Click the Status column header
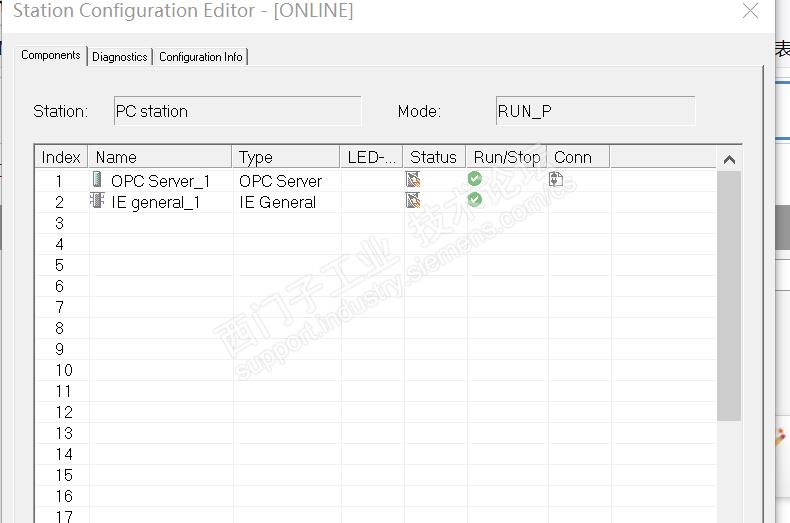 coord(434,157)
